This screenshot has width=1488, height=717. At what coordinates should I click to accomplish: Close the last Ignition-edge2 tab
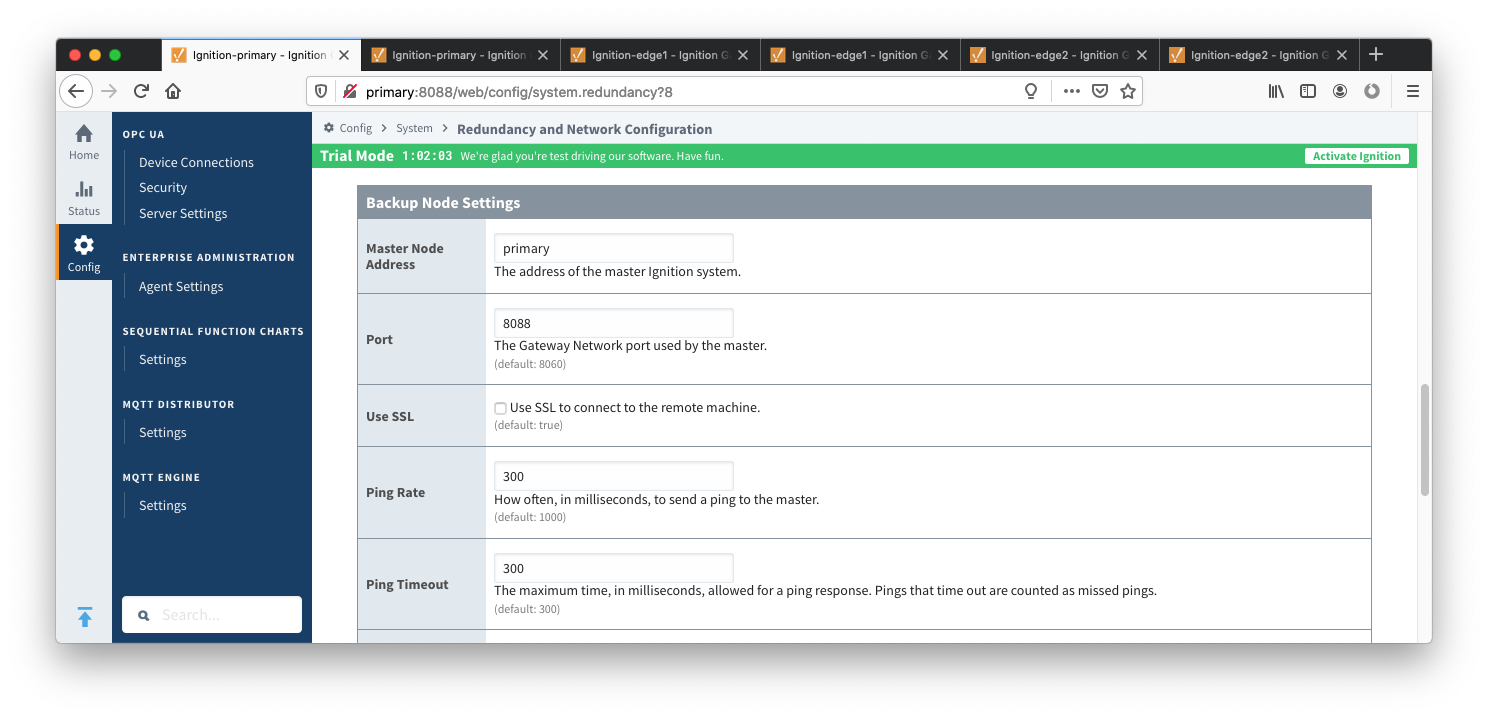coord(1342,55)
